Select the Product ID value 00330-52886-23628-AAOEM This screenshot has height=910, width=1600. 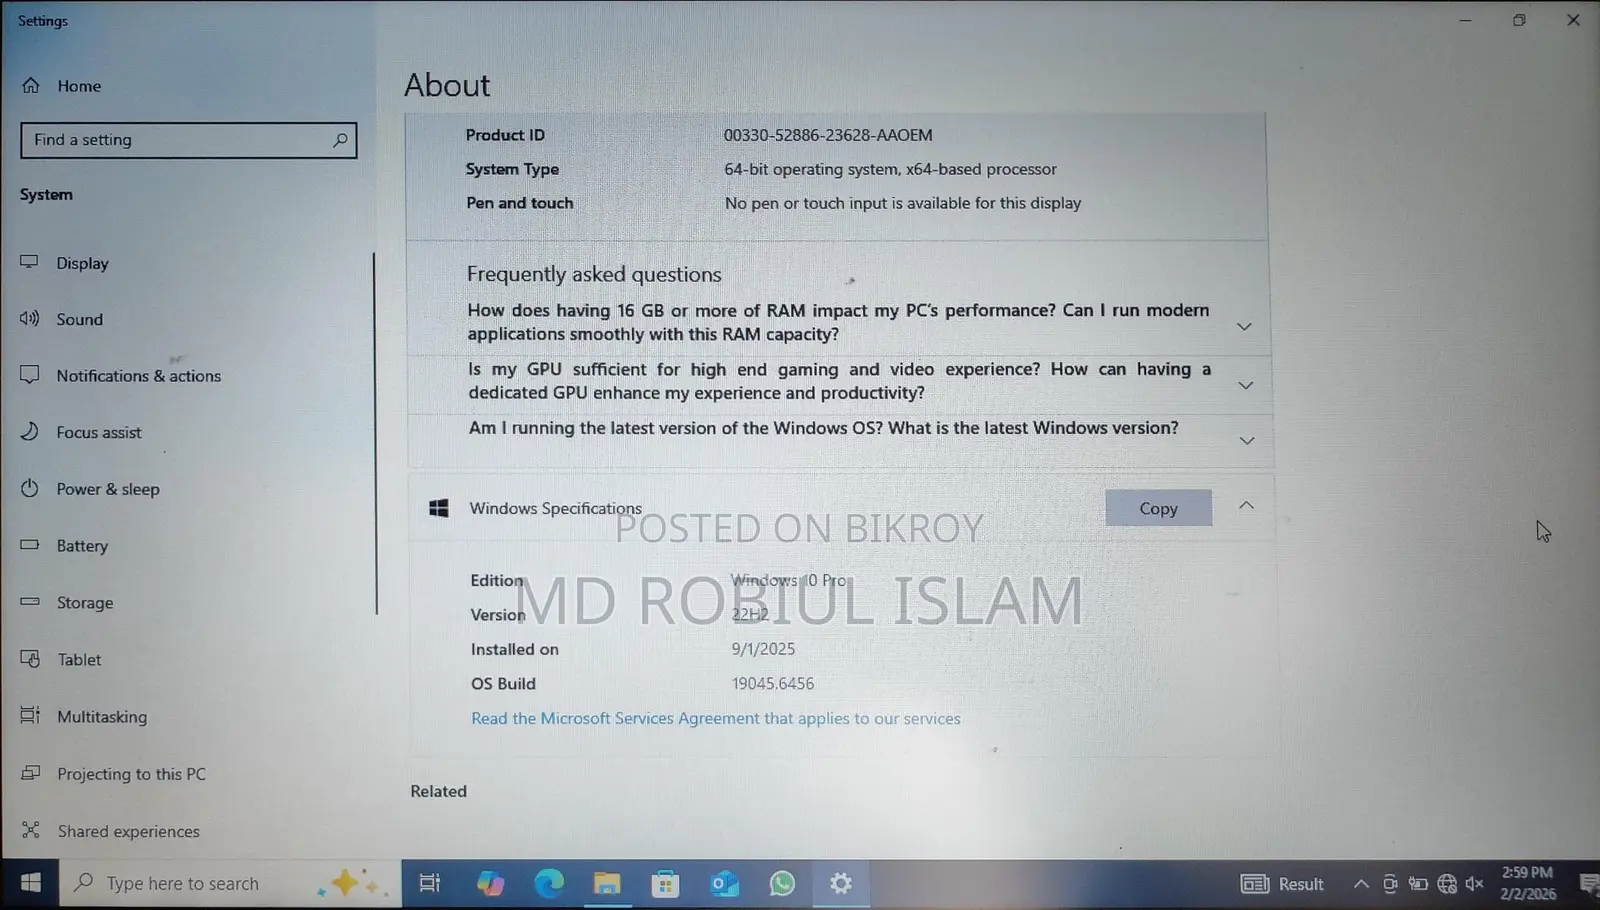828,135
